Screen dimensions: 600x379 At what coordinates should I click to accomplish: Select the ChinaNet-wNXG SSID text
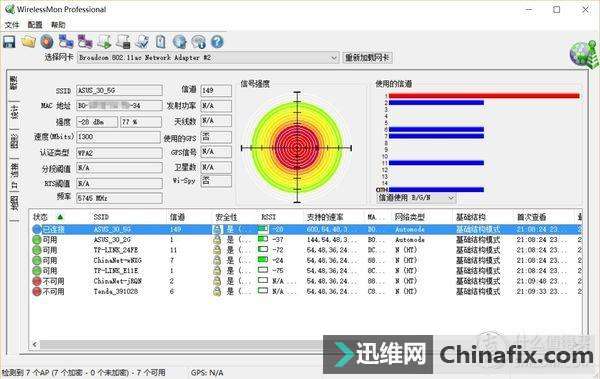[x=117, y=261]
